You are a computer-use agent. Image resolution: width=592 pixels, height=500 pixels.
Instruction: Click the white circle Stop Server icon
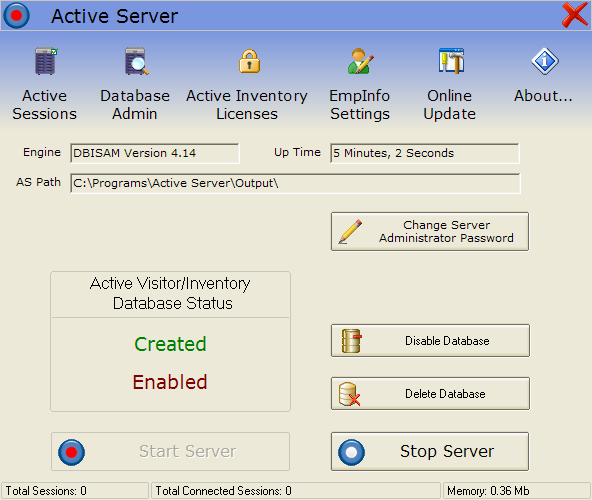click(x=352, y=452)
